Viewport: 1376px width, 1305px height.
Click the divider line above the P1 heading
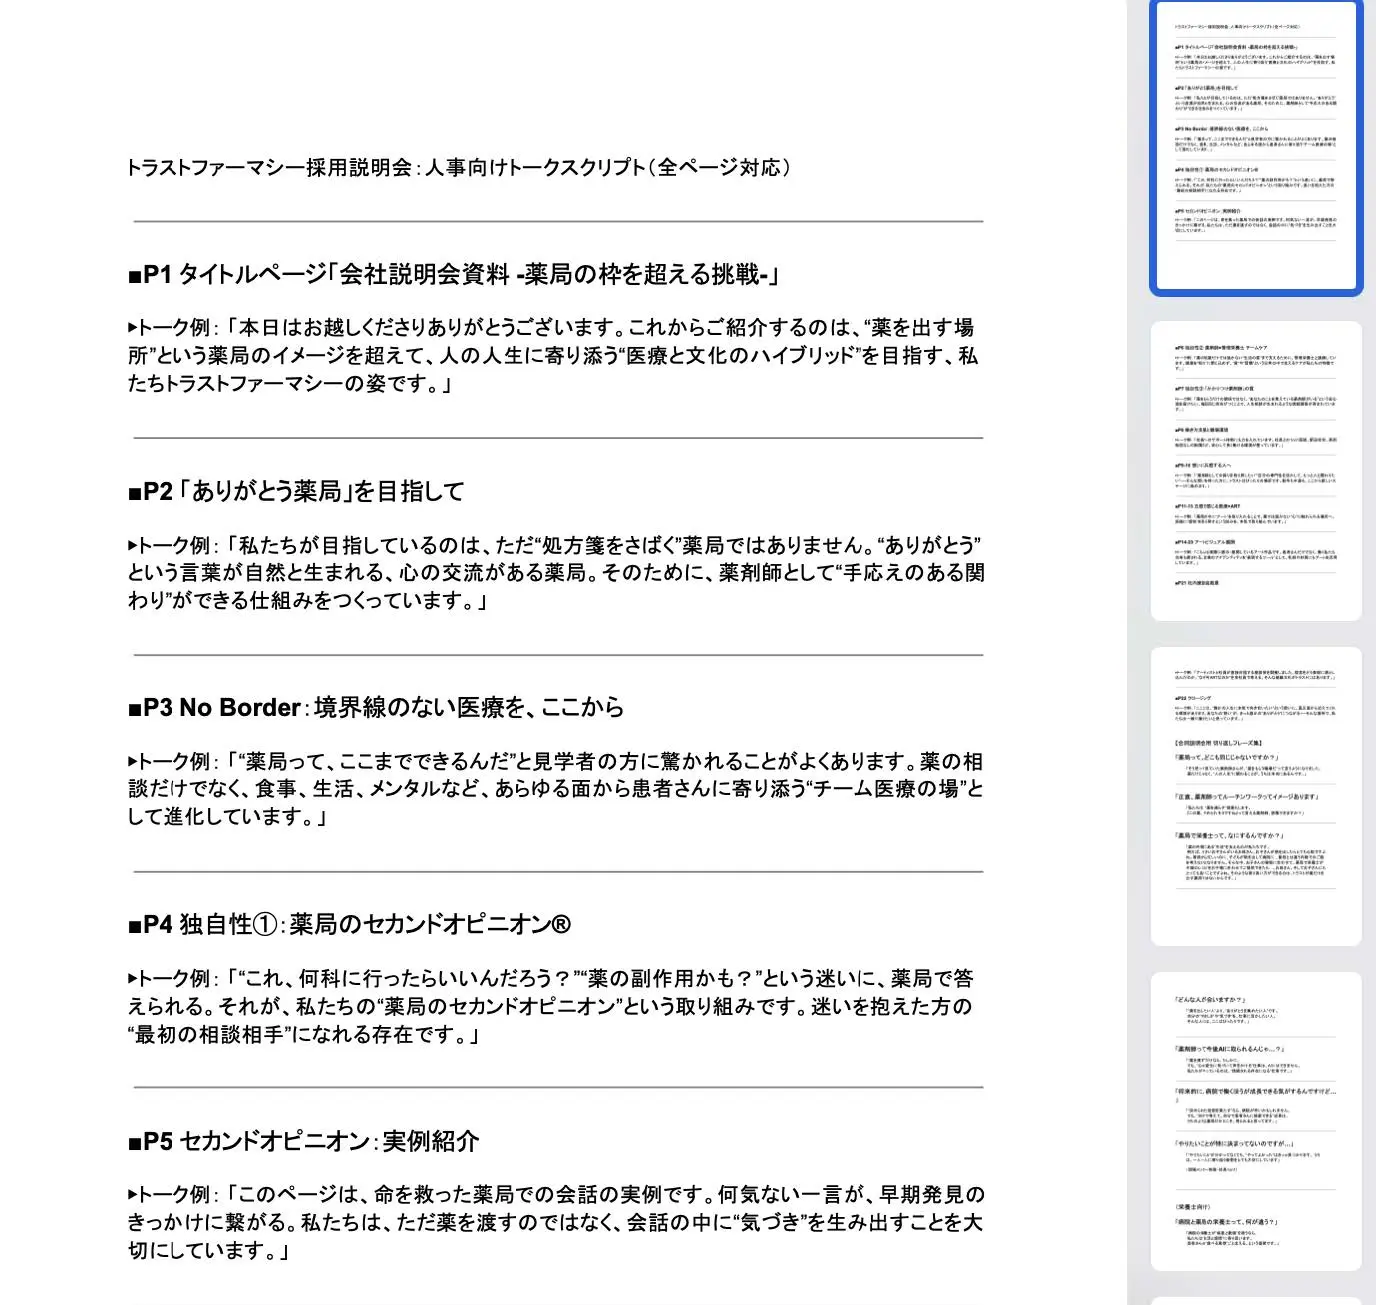click(558, 221)
